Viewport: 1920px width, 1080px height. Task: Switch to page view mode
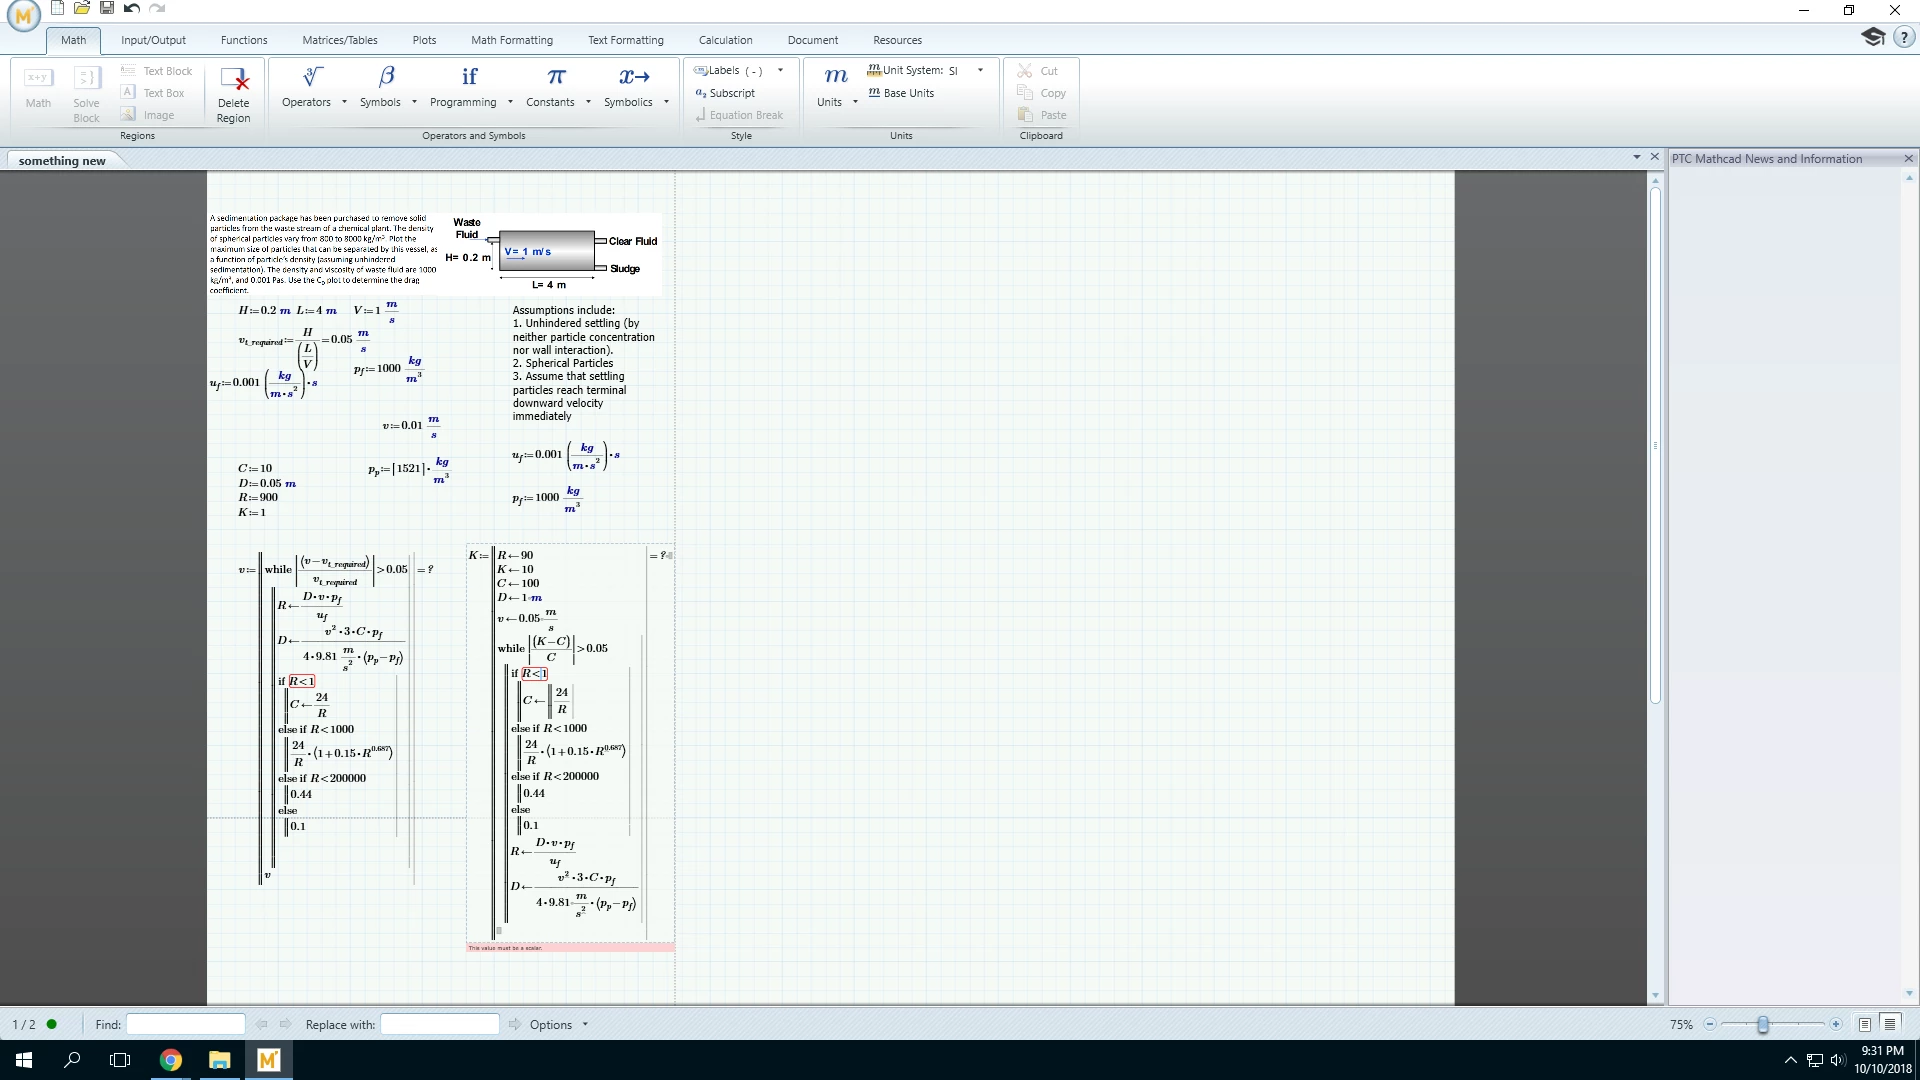[x=1864, y=1024]
